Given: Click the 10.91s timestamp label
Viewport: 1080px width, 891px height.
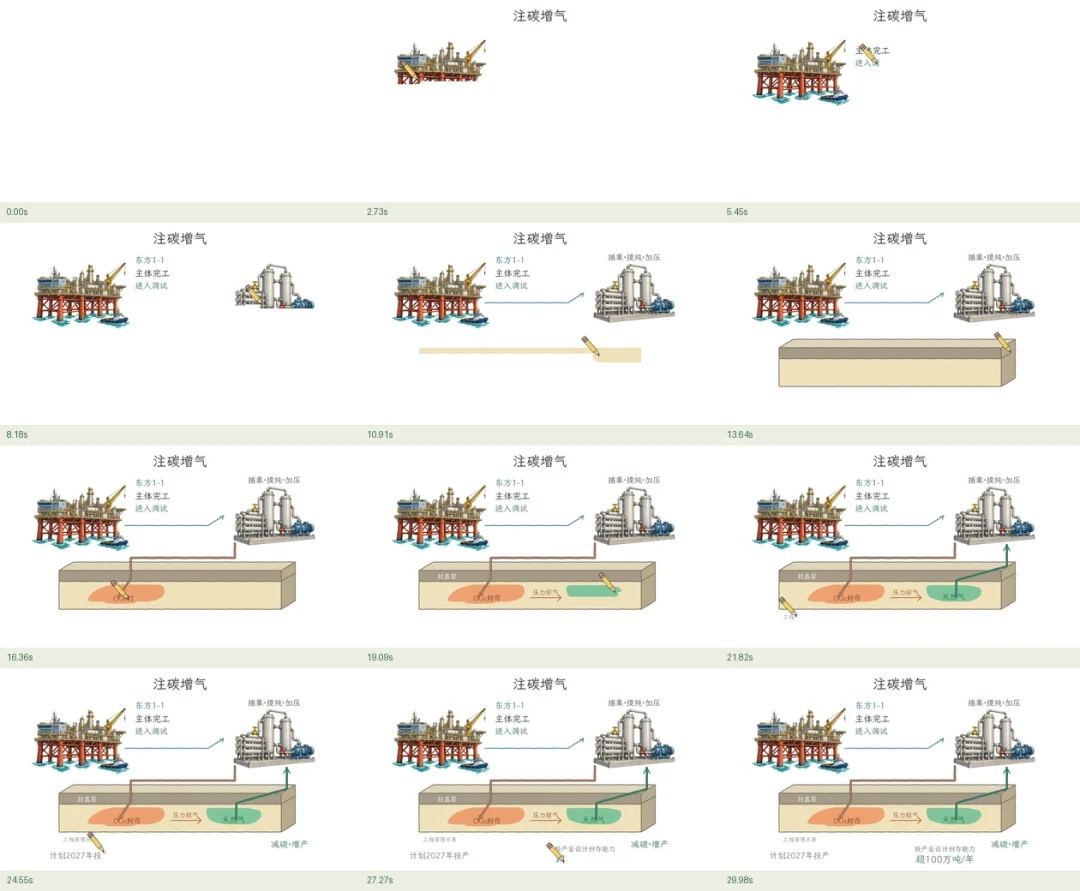Looking at the screenshot, I should 380,434.
